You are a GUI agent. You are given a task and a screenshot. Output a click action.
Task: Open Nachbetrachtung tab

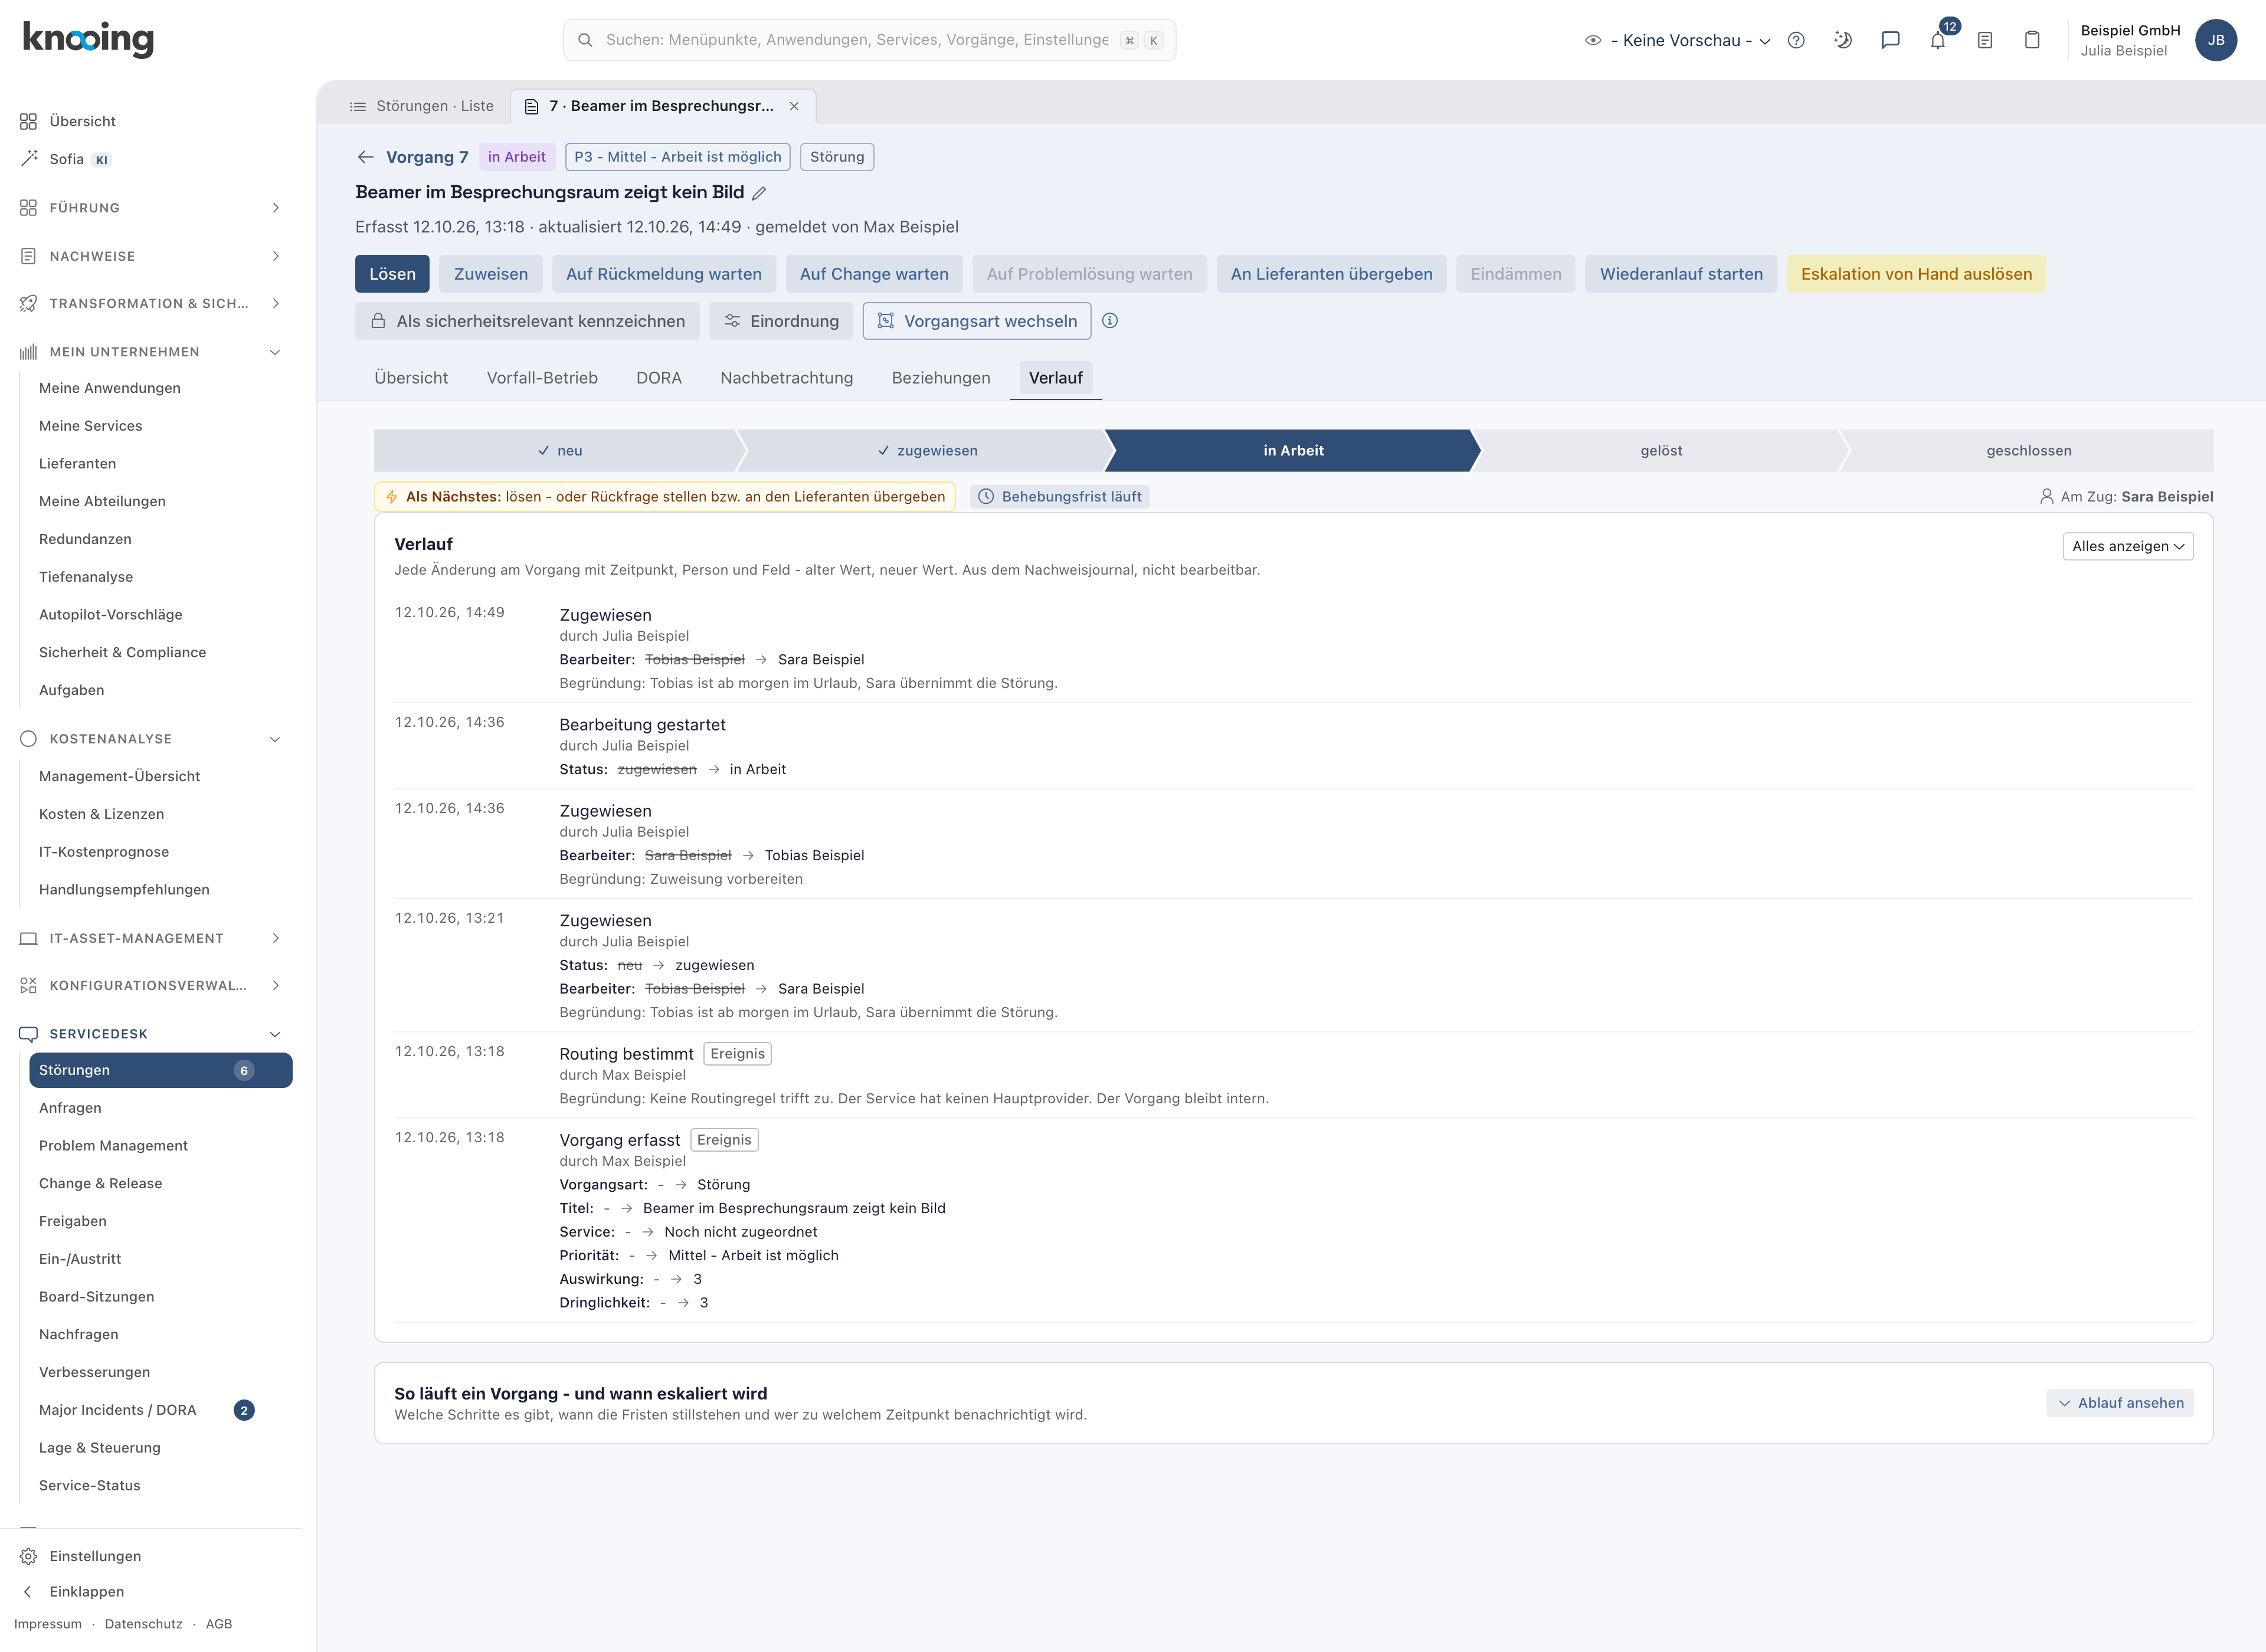point(786,378)
